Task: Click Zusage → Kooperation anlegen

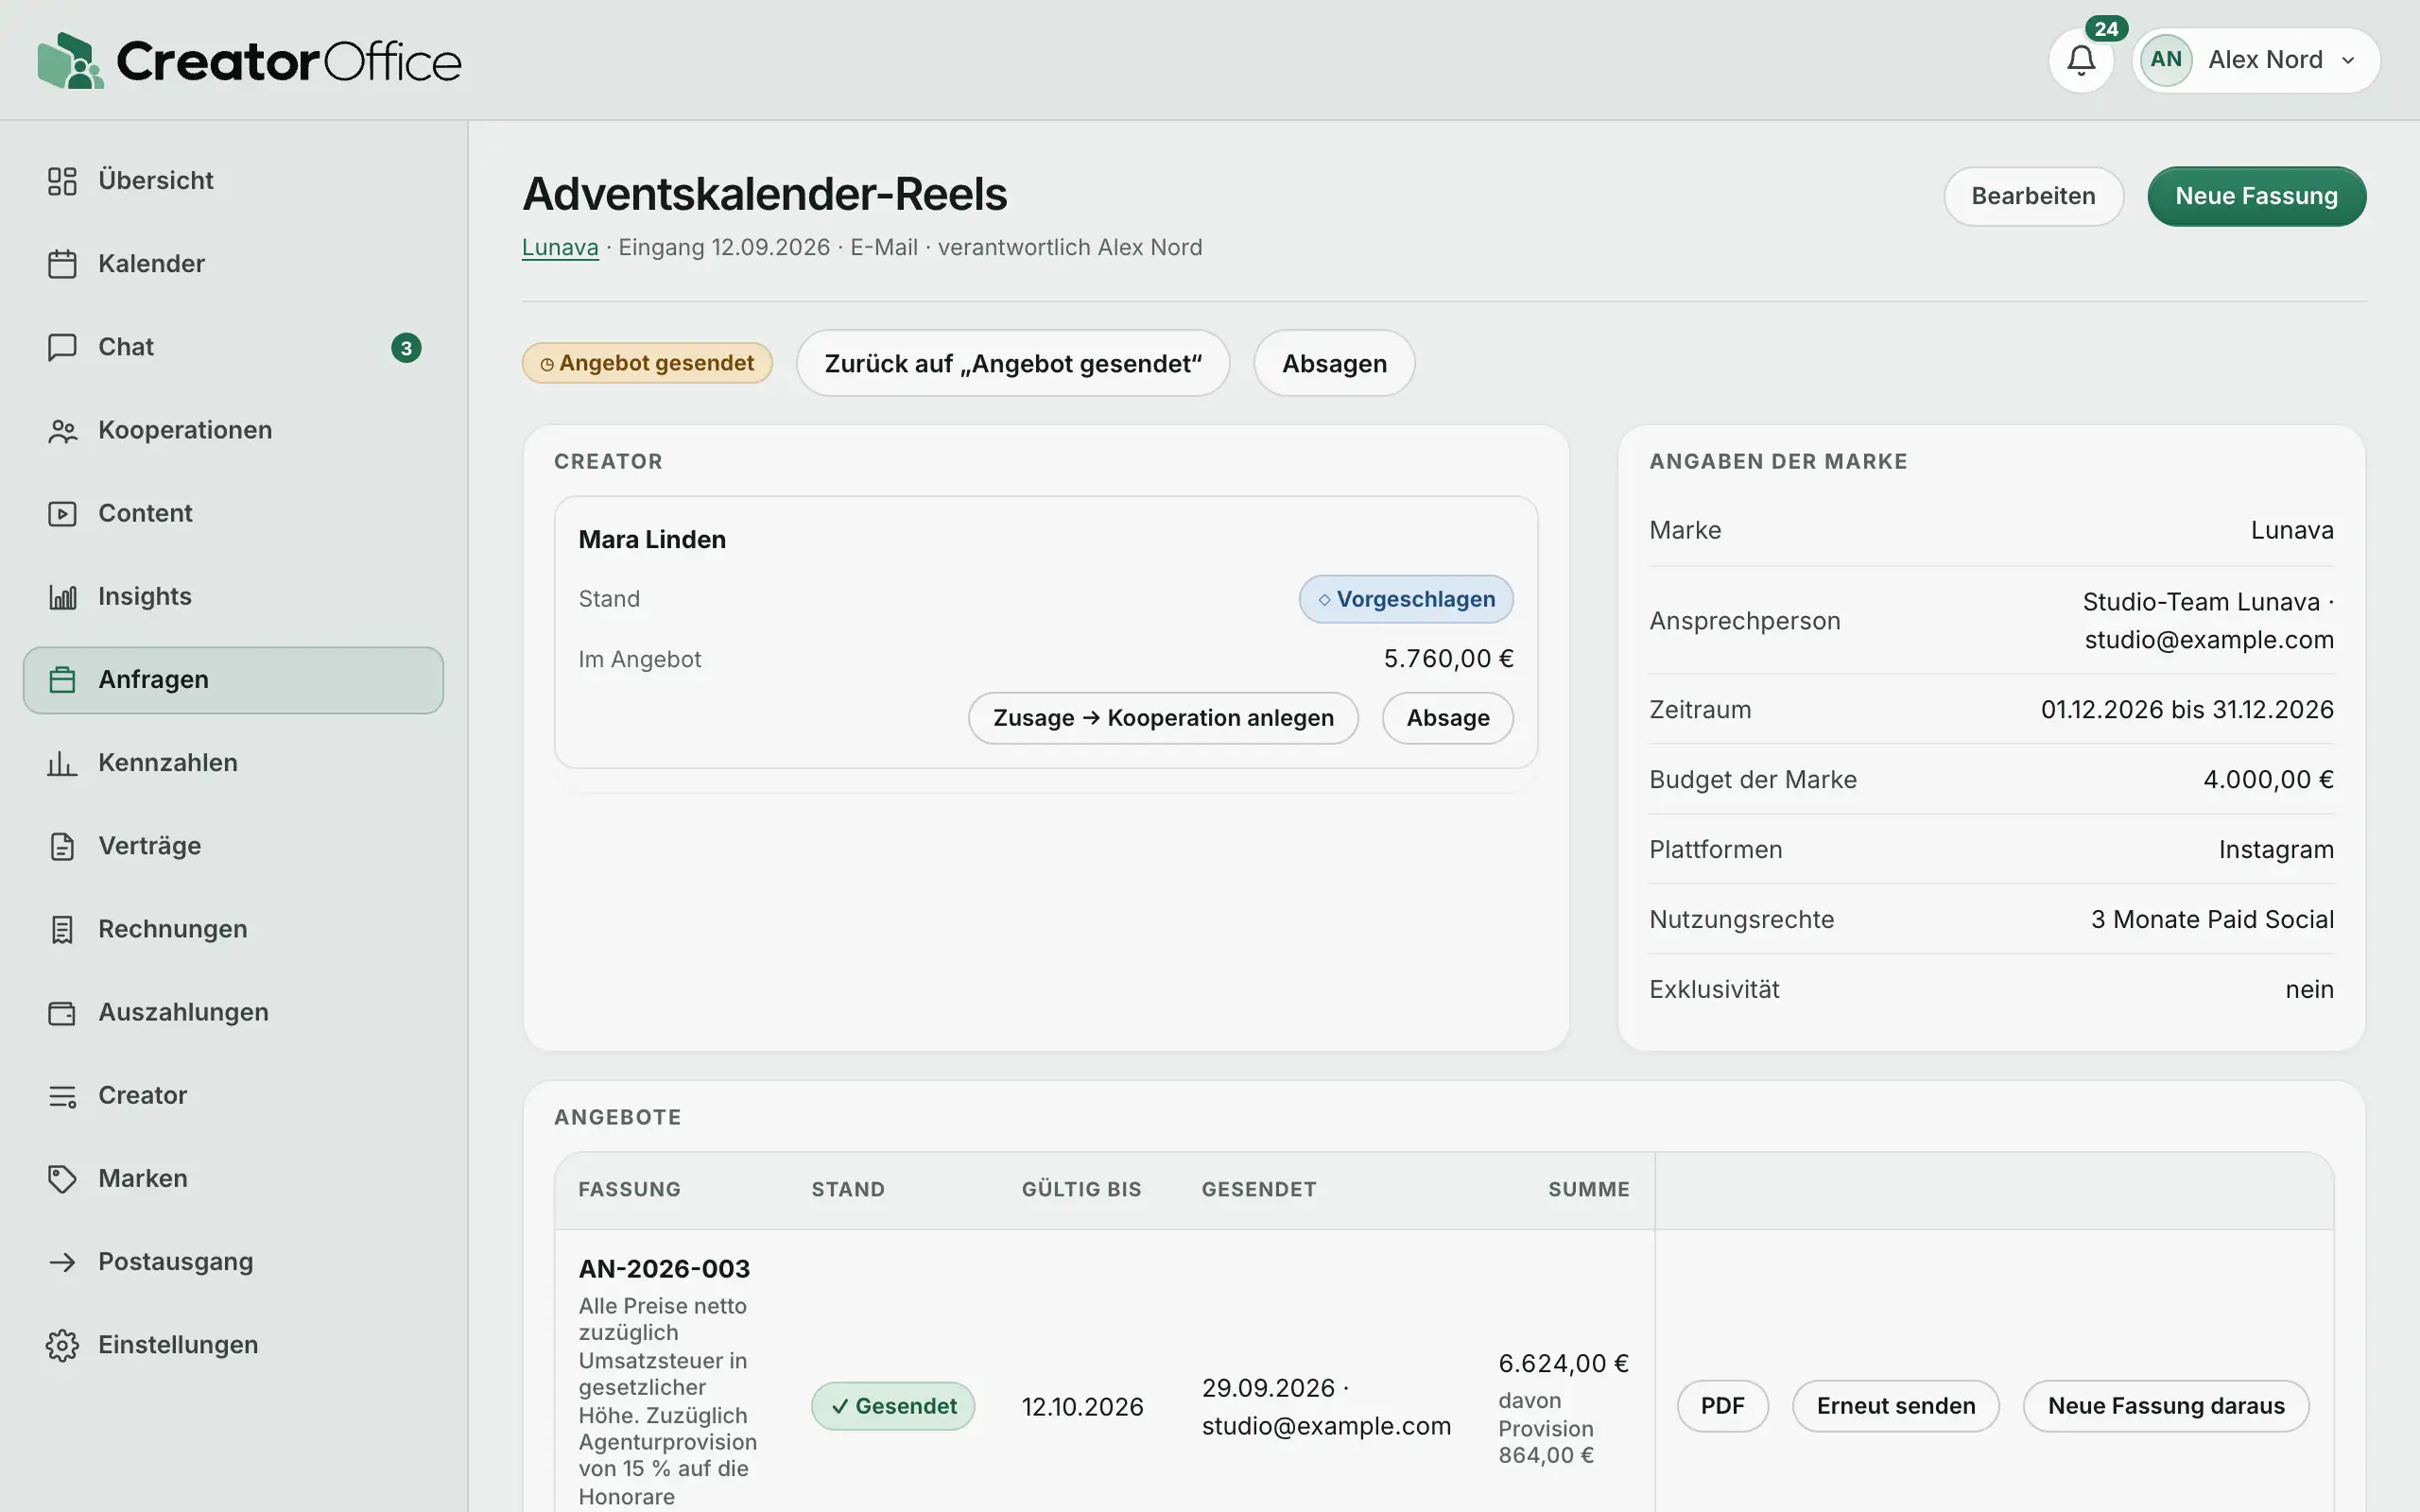Action: click(1163, 718)
